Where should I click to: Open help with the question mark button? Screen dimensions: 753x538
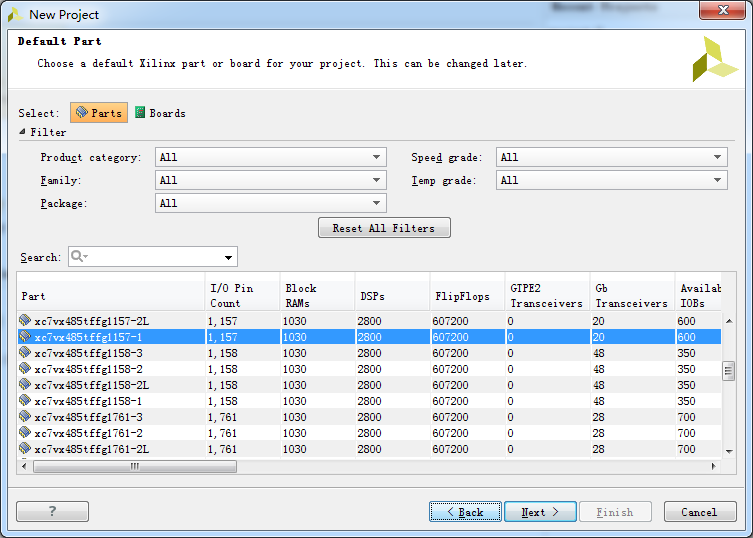(x=52, y=511)
